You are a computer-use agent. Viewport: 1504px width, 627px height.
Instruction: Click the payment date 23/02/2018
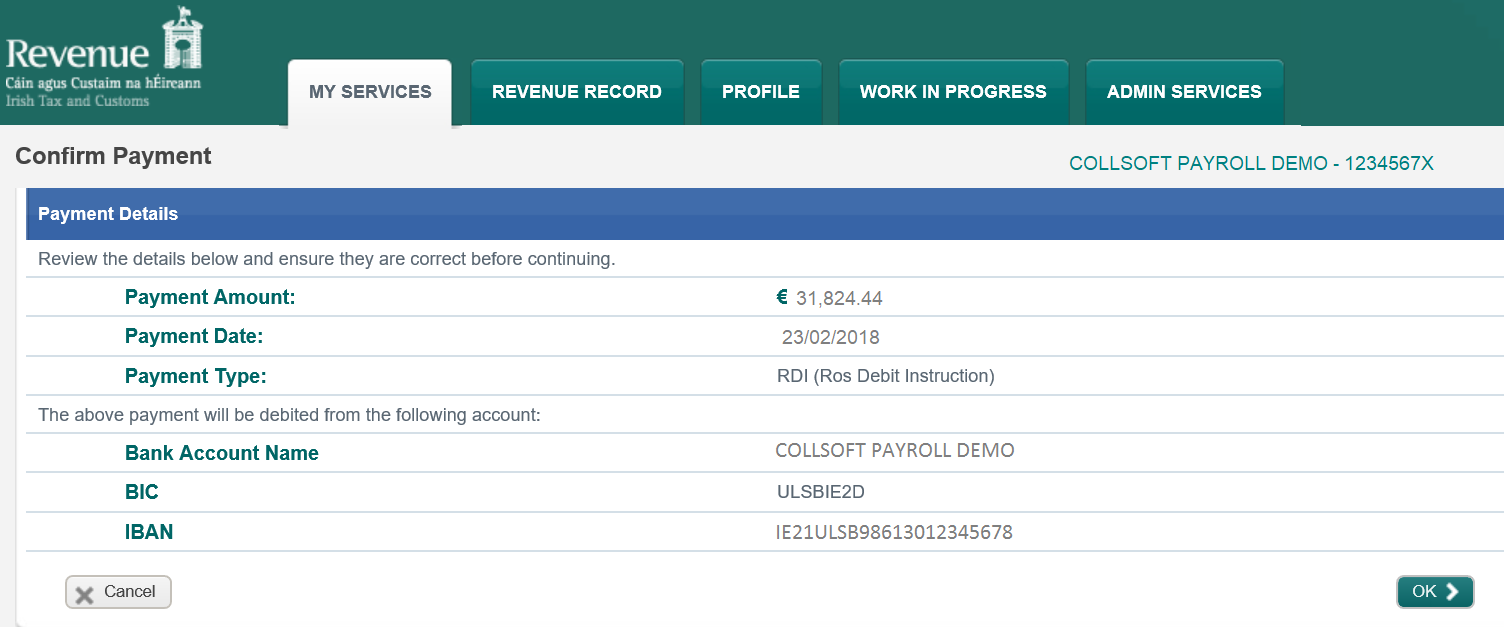[830, 337]
